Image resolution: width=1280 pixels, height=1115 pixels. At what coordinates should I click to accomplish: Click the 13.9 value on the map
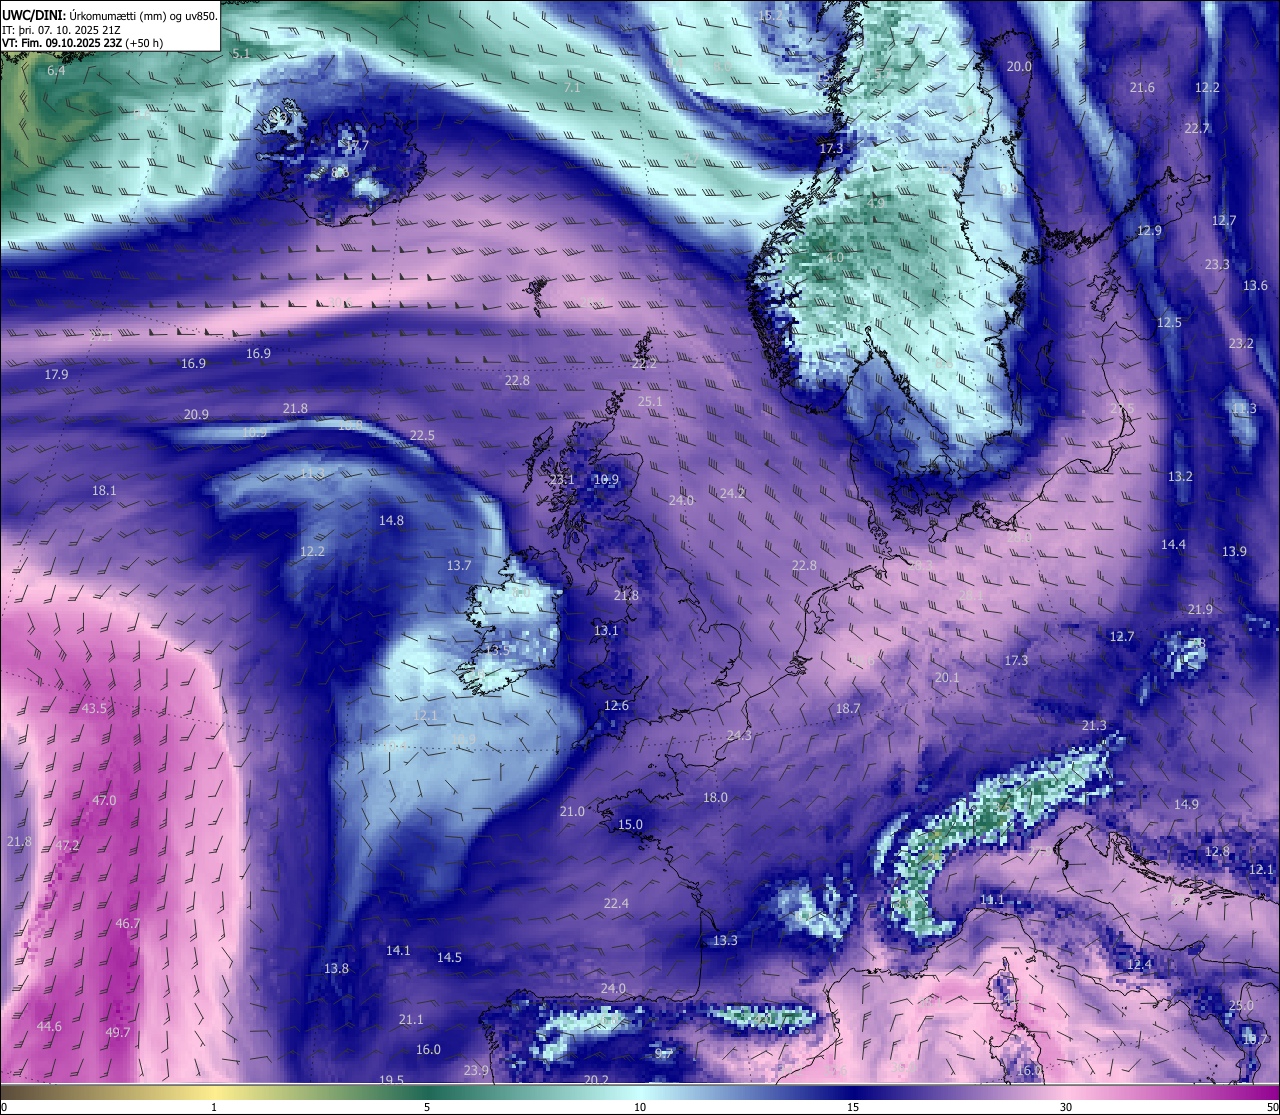point(1234,552)
